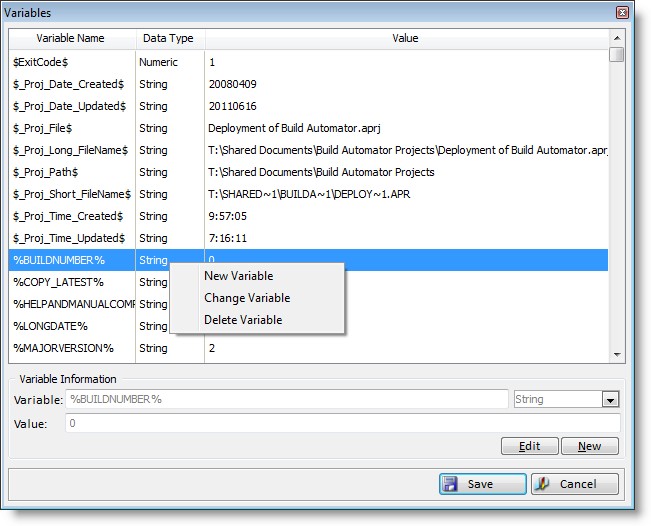Select the %LONGDATE% variable row
Image resolution: width=651 pixels, height=526 pixels.
308,326
